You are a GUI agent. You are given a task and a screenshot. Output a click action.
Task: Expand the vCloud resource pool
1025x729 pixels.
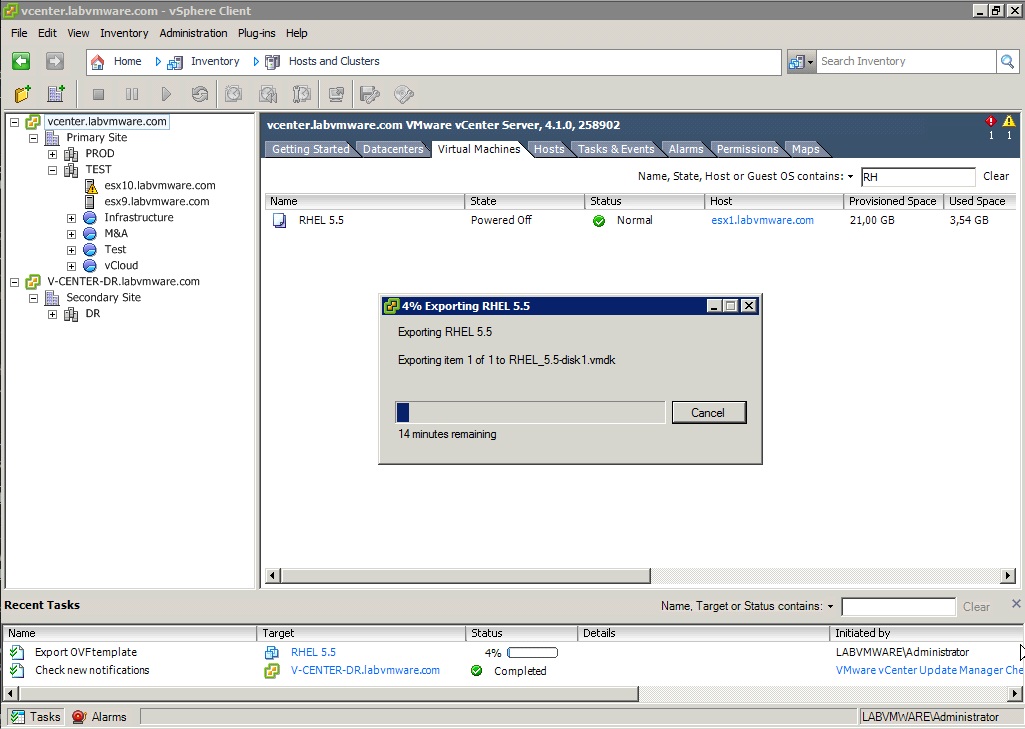coord(71,266)
